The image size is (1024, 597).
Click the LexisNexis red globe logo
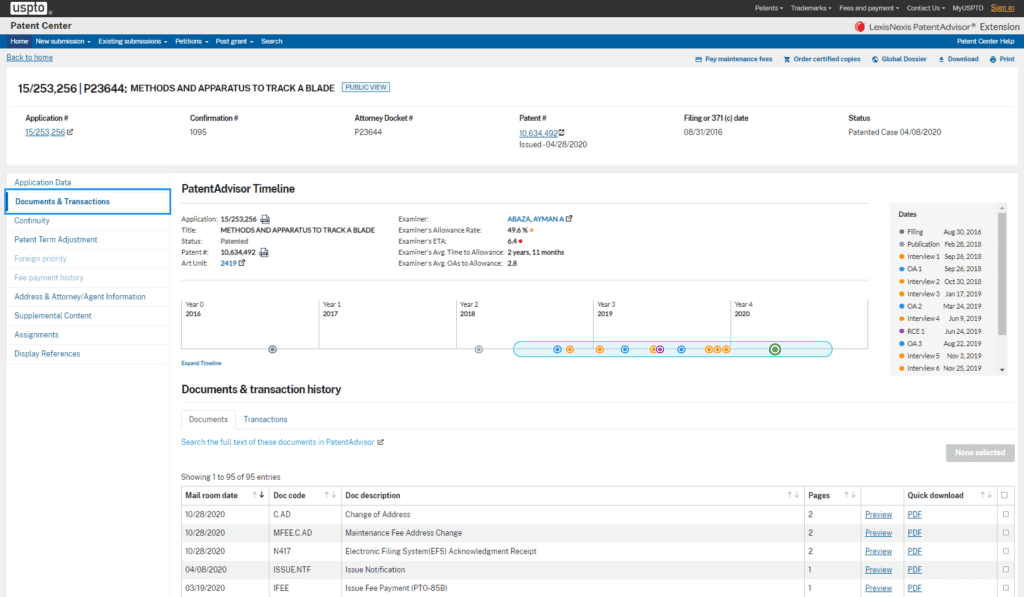[859, 27]
